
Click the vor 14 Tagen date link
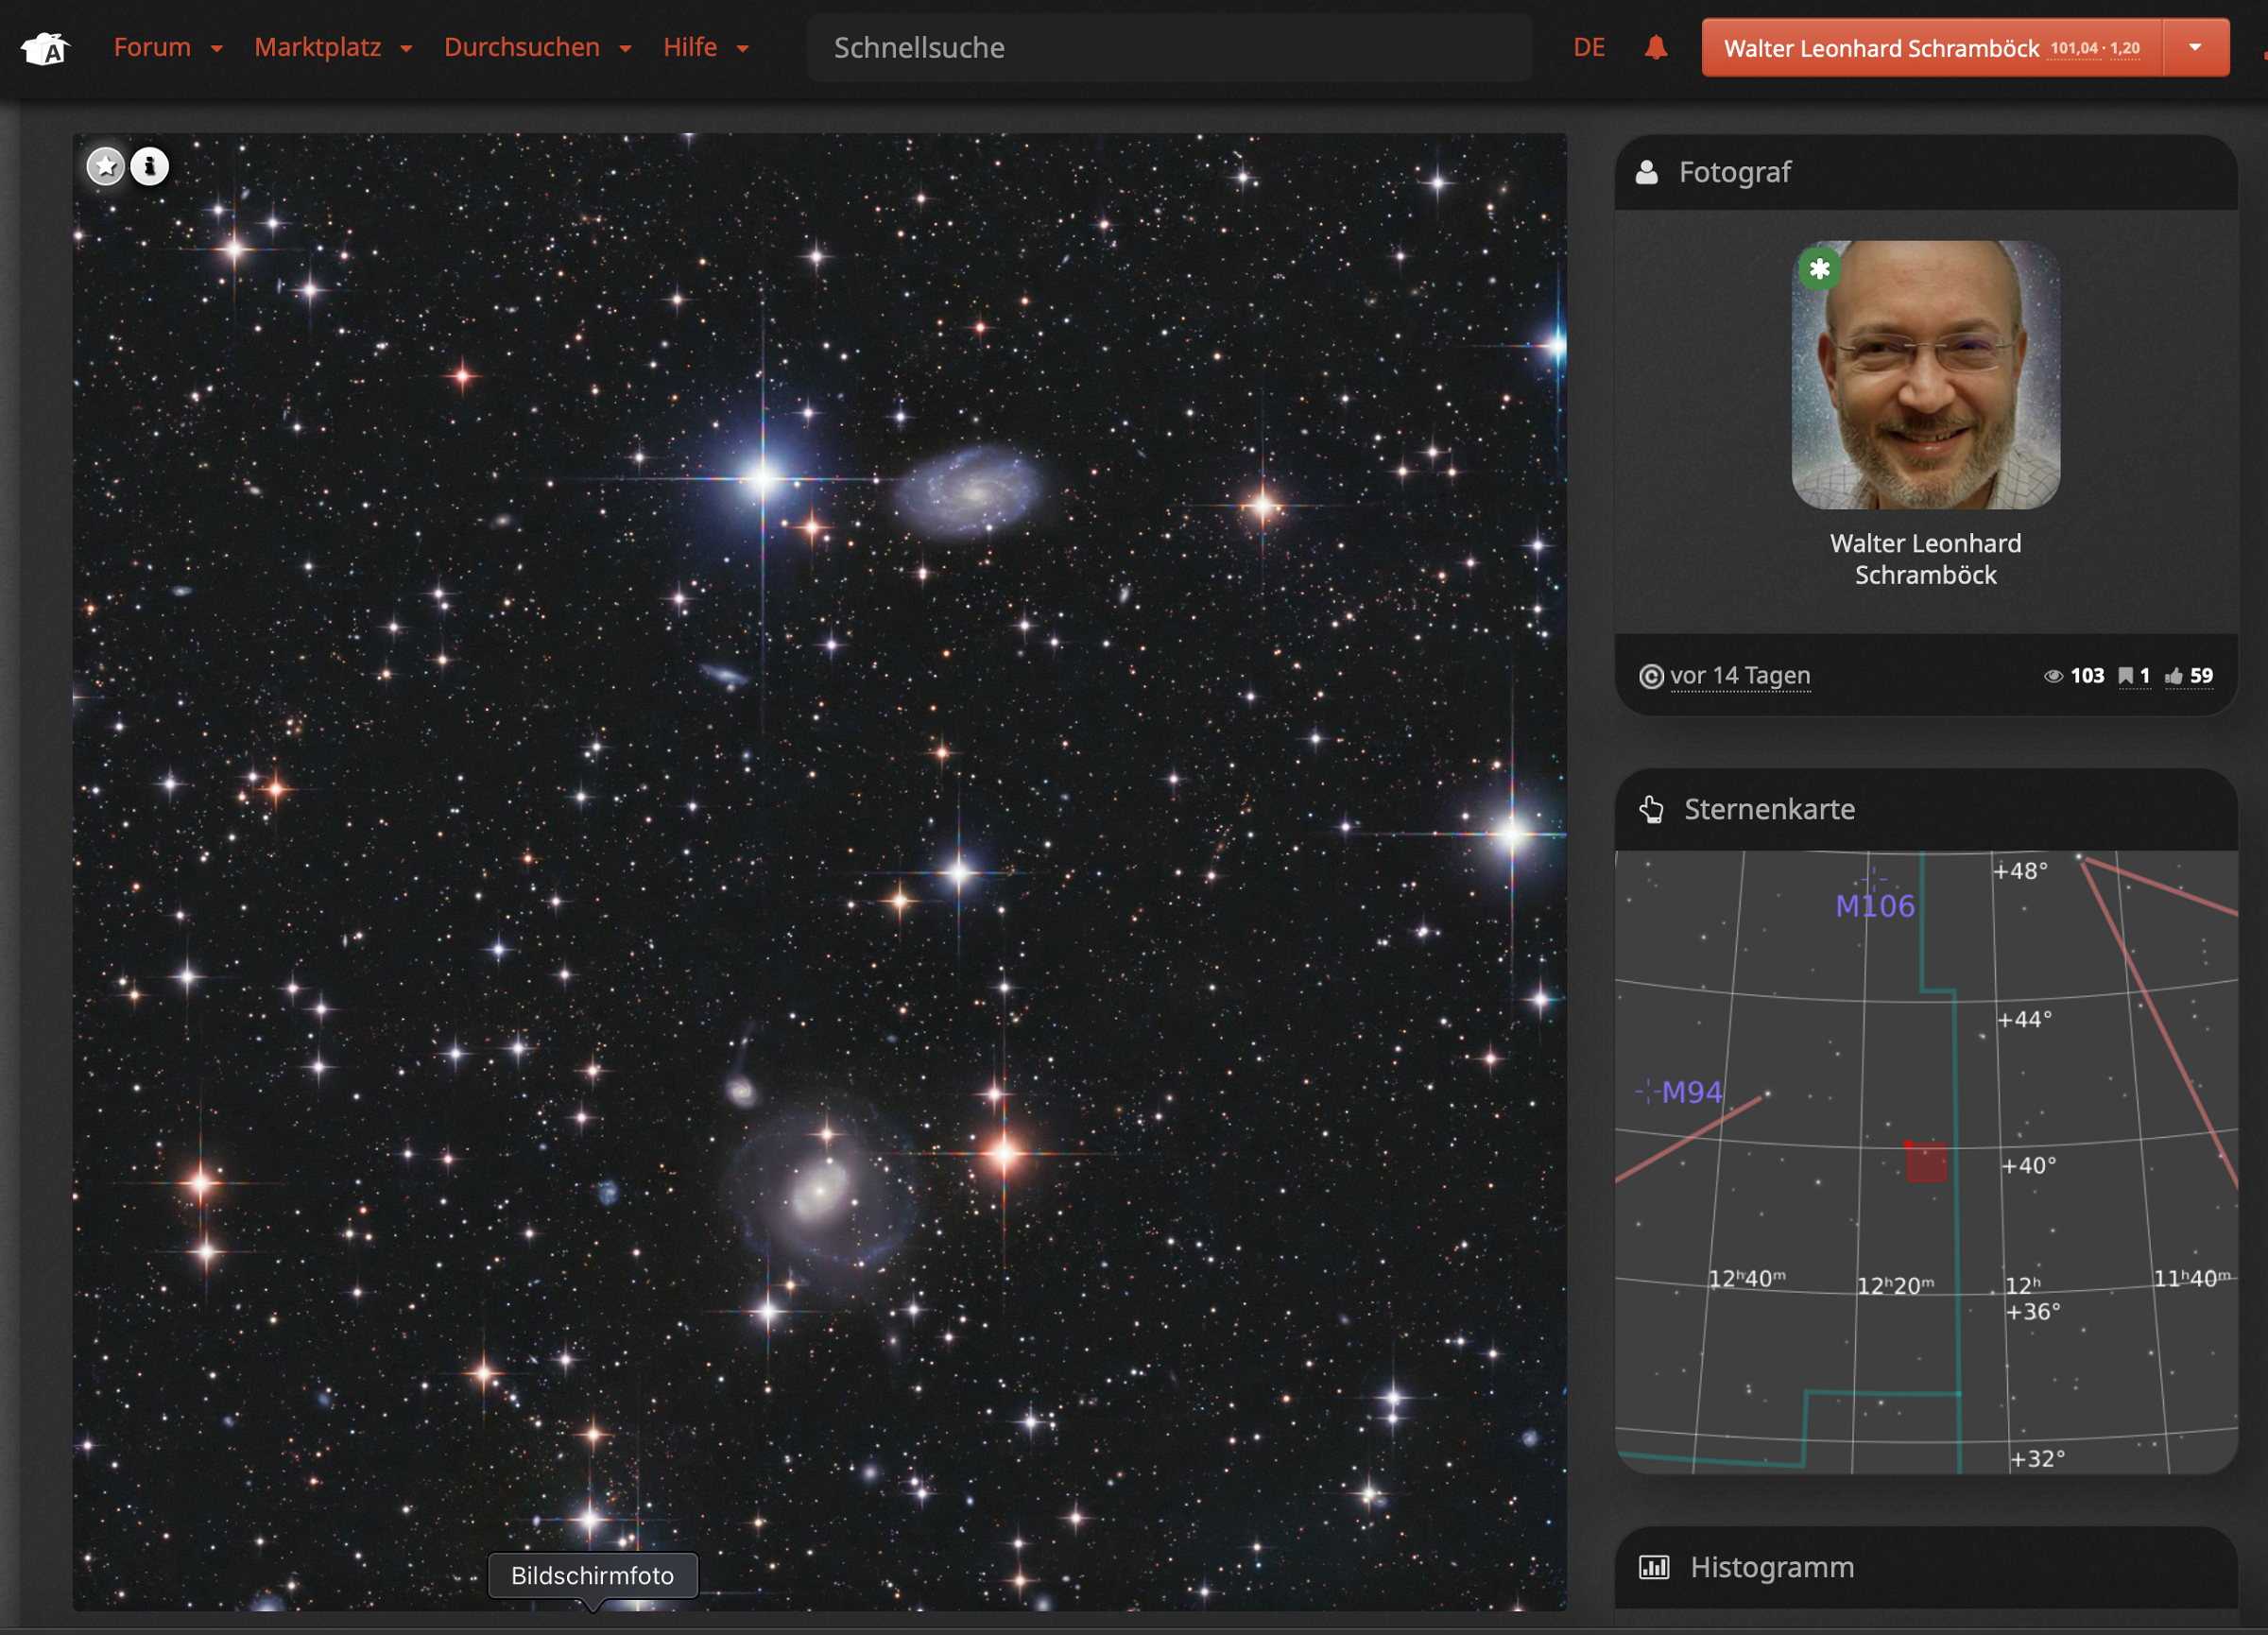1740,676
